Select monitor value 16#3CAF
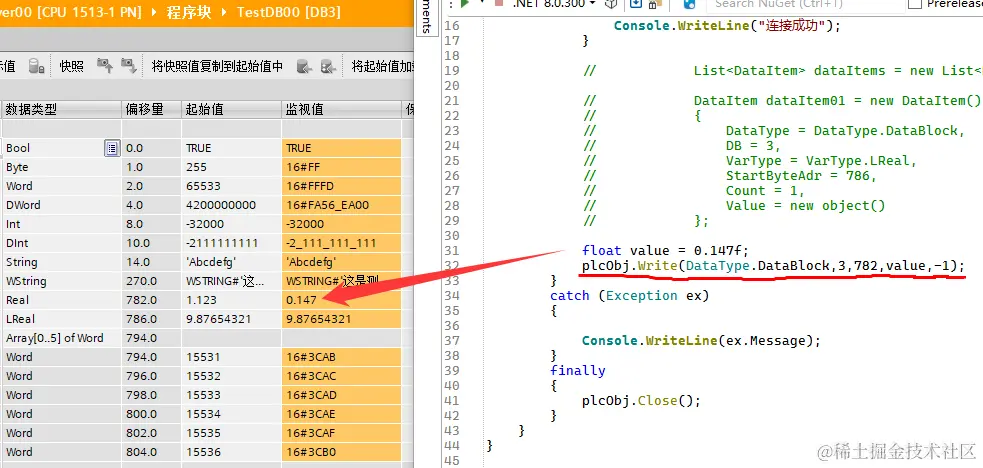The image size is (983, 468). [341, 433]
